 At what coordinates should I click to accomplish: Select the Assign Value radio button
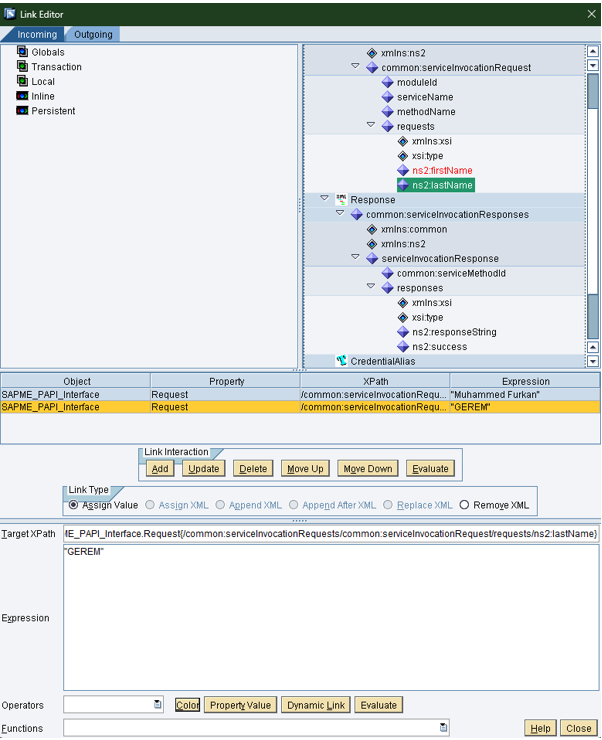coord(74,505)
